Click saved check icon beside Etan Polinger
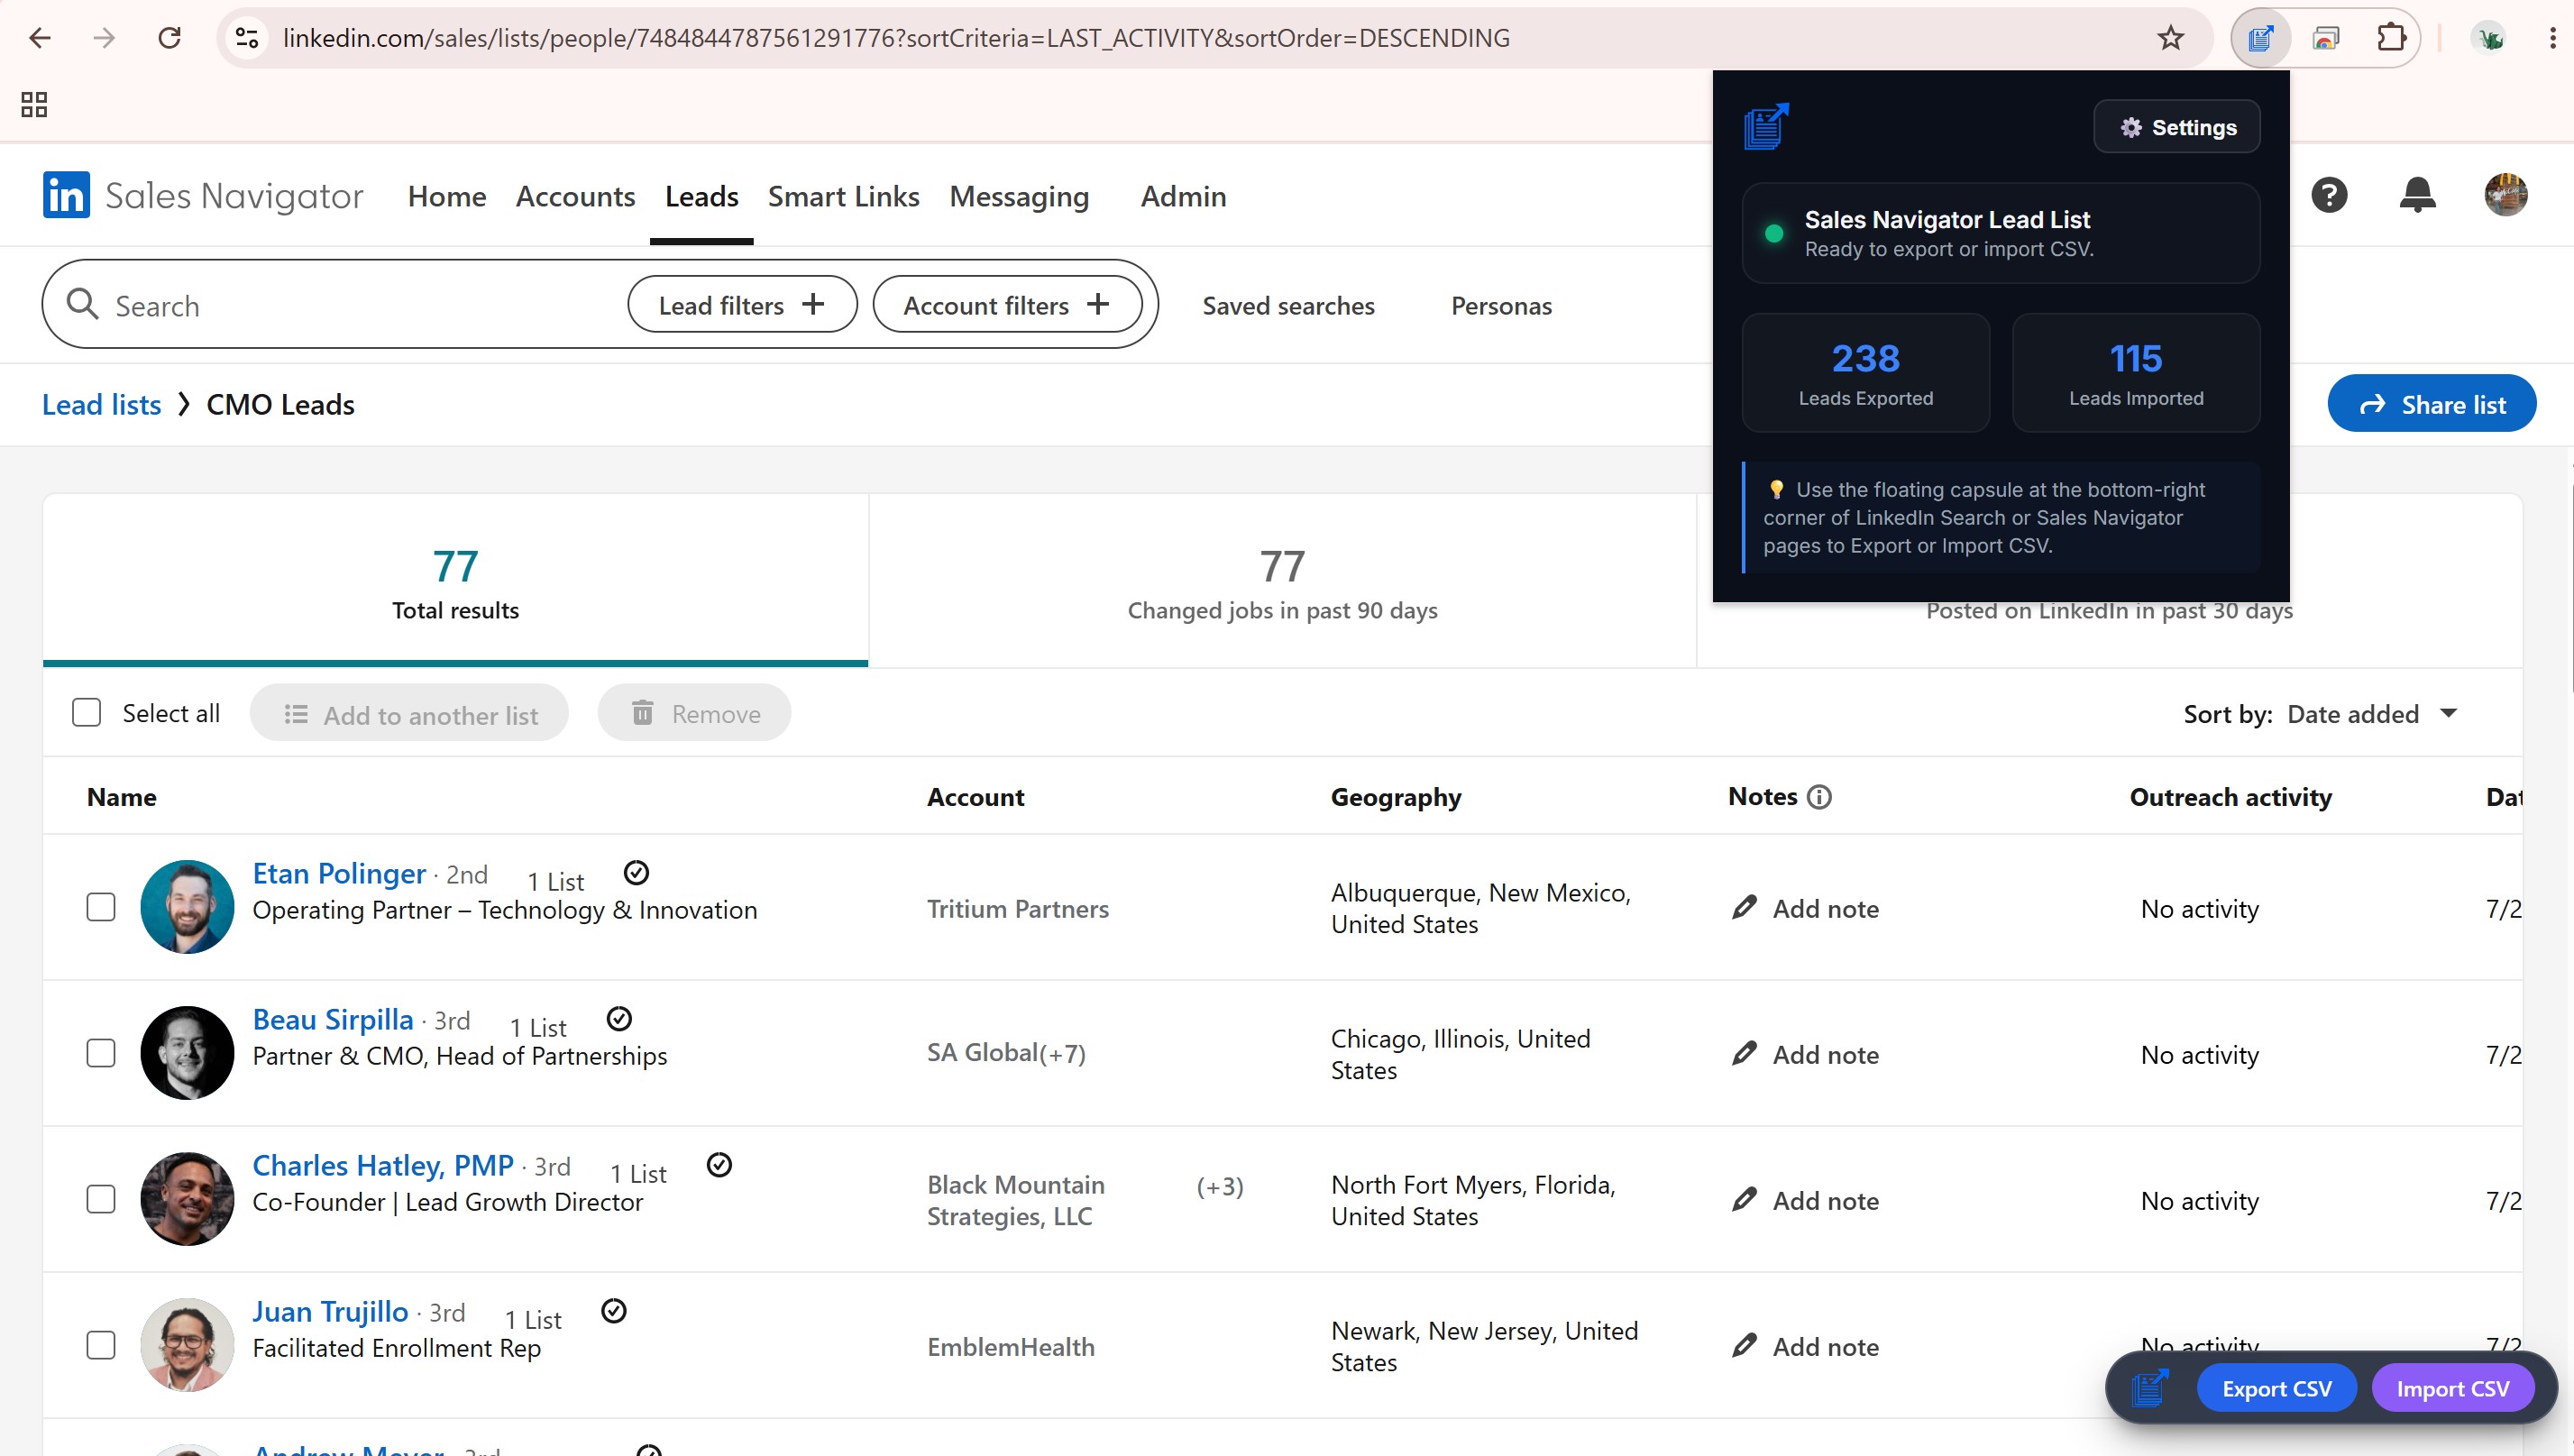Screen dimensions: 2574x1456 point(636,873)
